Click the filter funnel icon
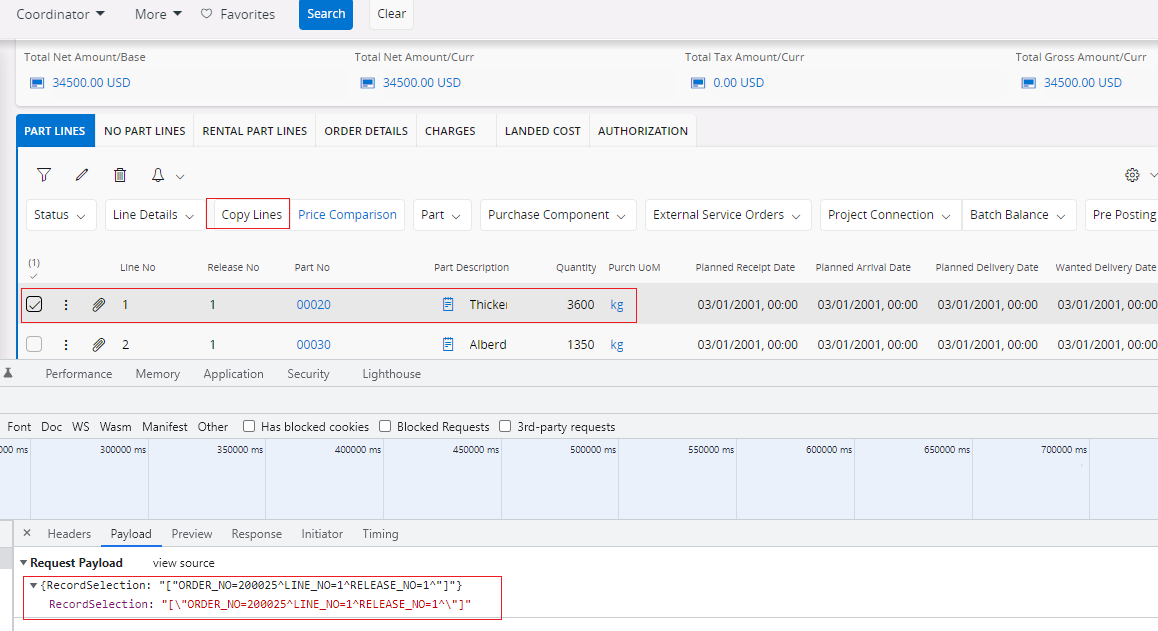1158x631 pixels. (44, 175)
